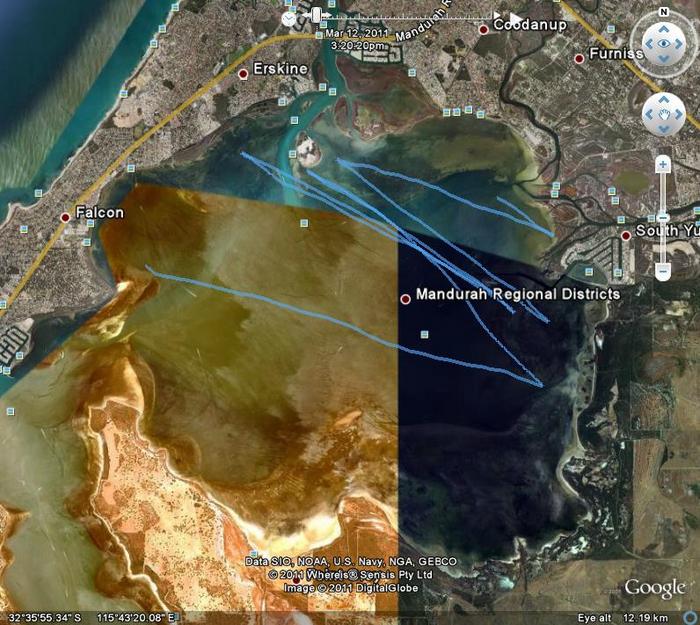The width and height of the screenshot is (700, 625).
Task: Zoom in with the plus button
Action: (663, 164)
